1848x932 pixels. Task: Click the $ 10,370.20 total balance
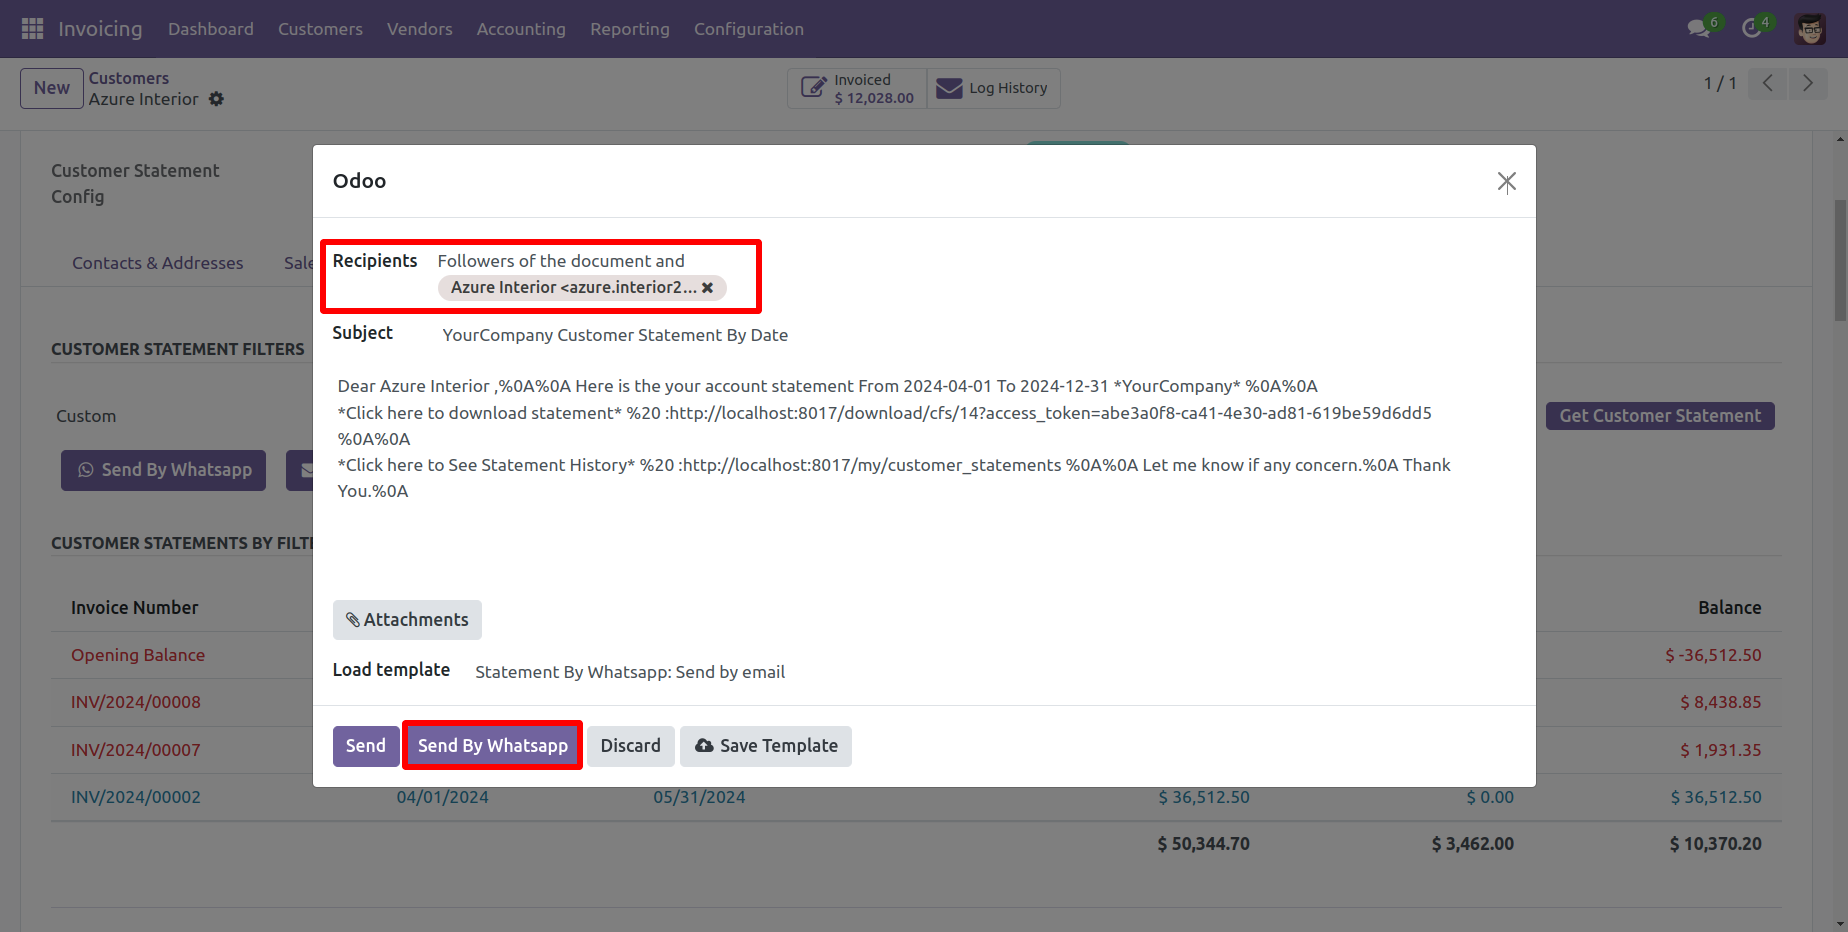[1716, 844]
